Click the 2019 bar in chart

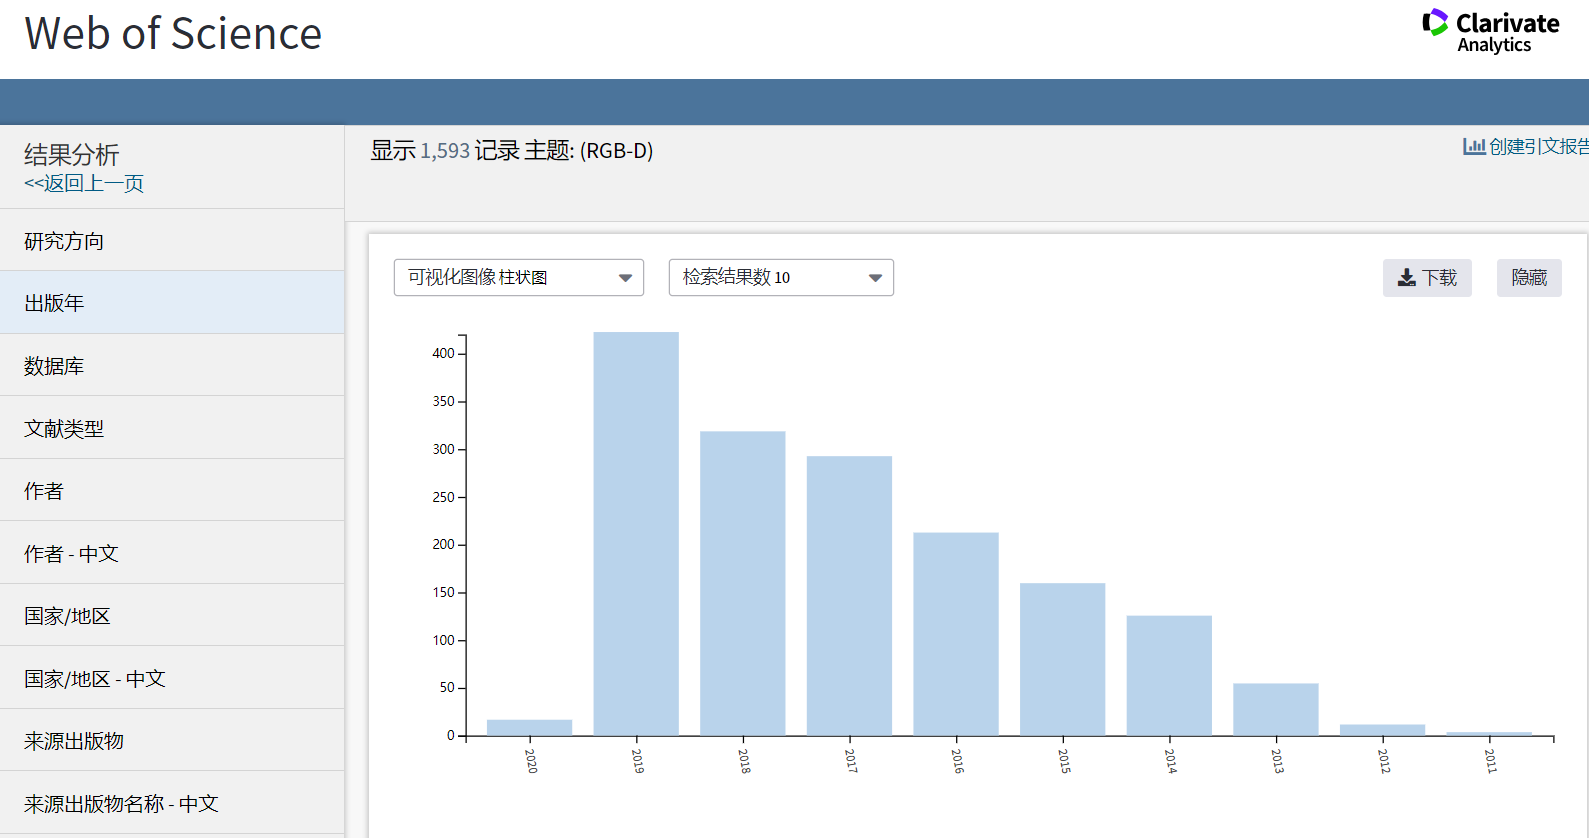pos(636,534)
